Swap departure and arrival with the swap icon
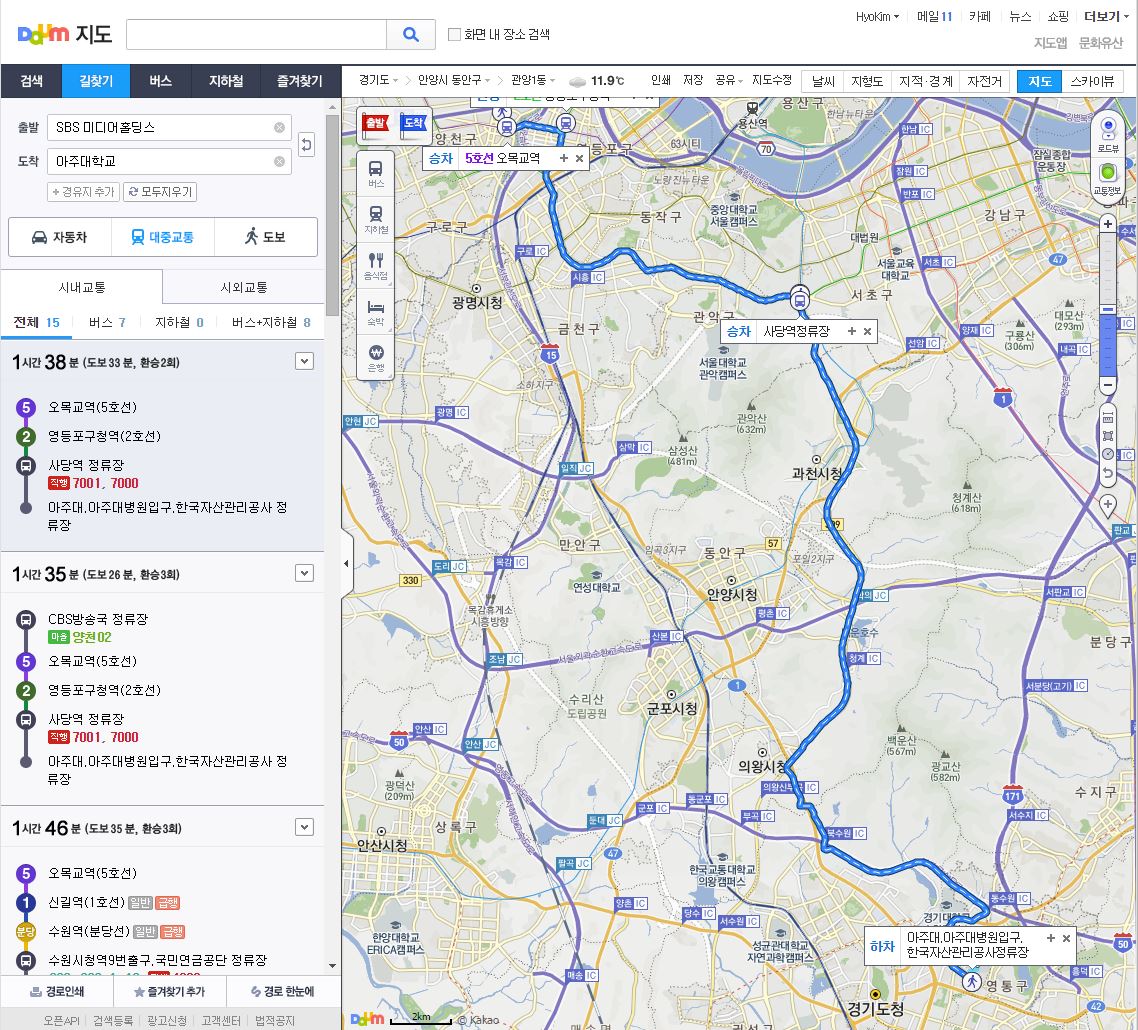Viewport: 1138px width, 1030px height. coord(307,145)
